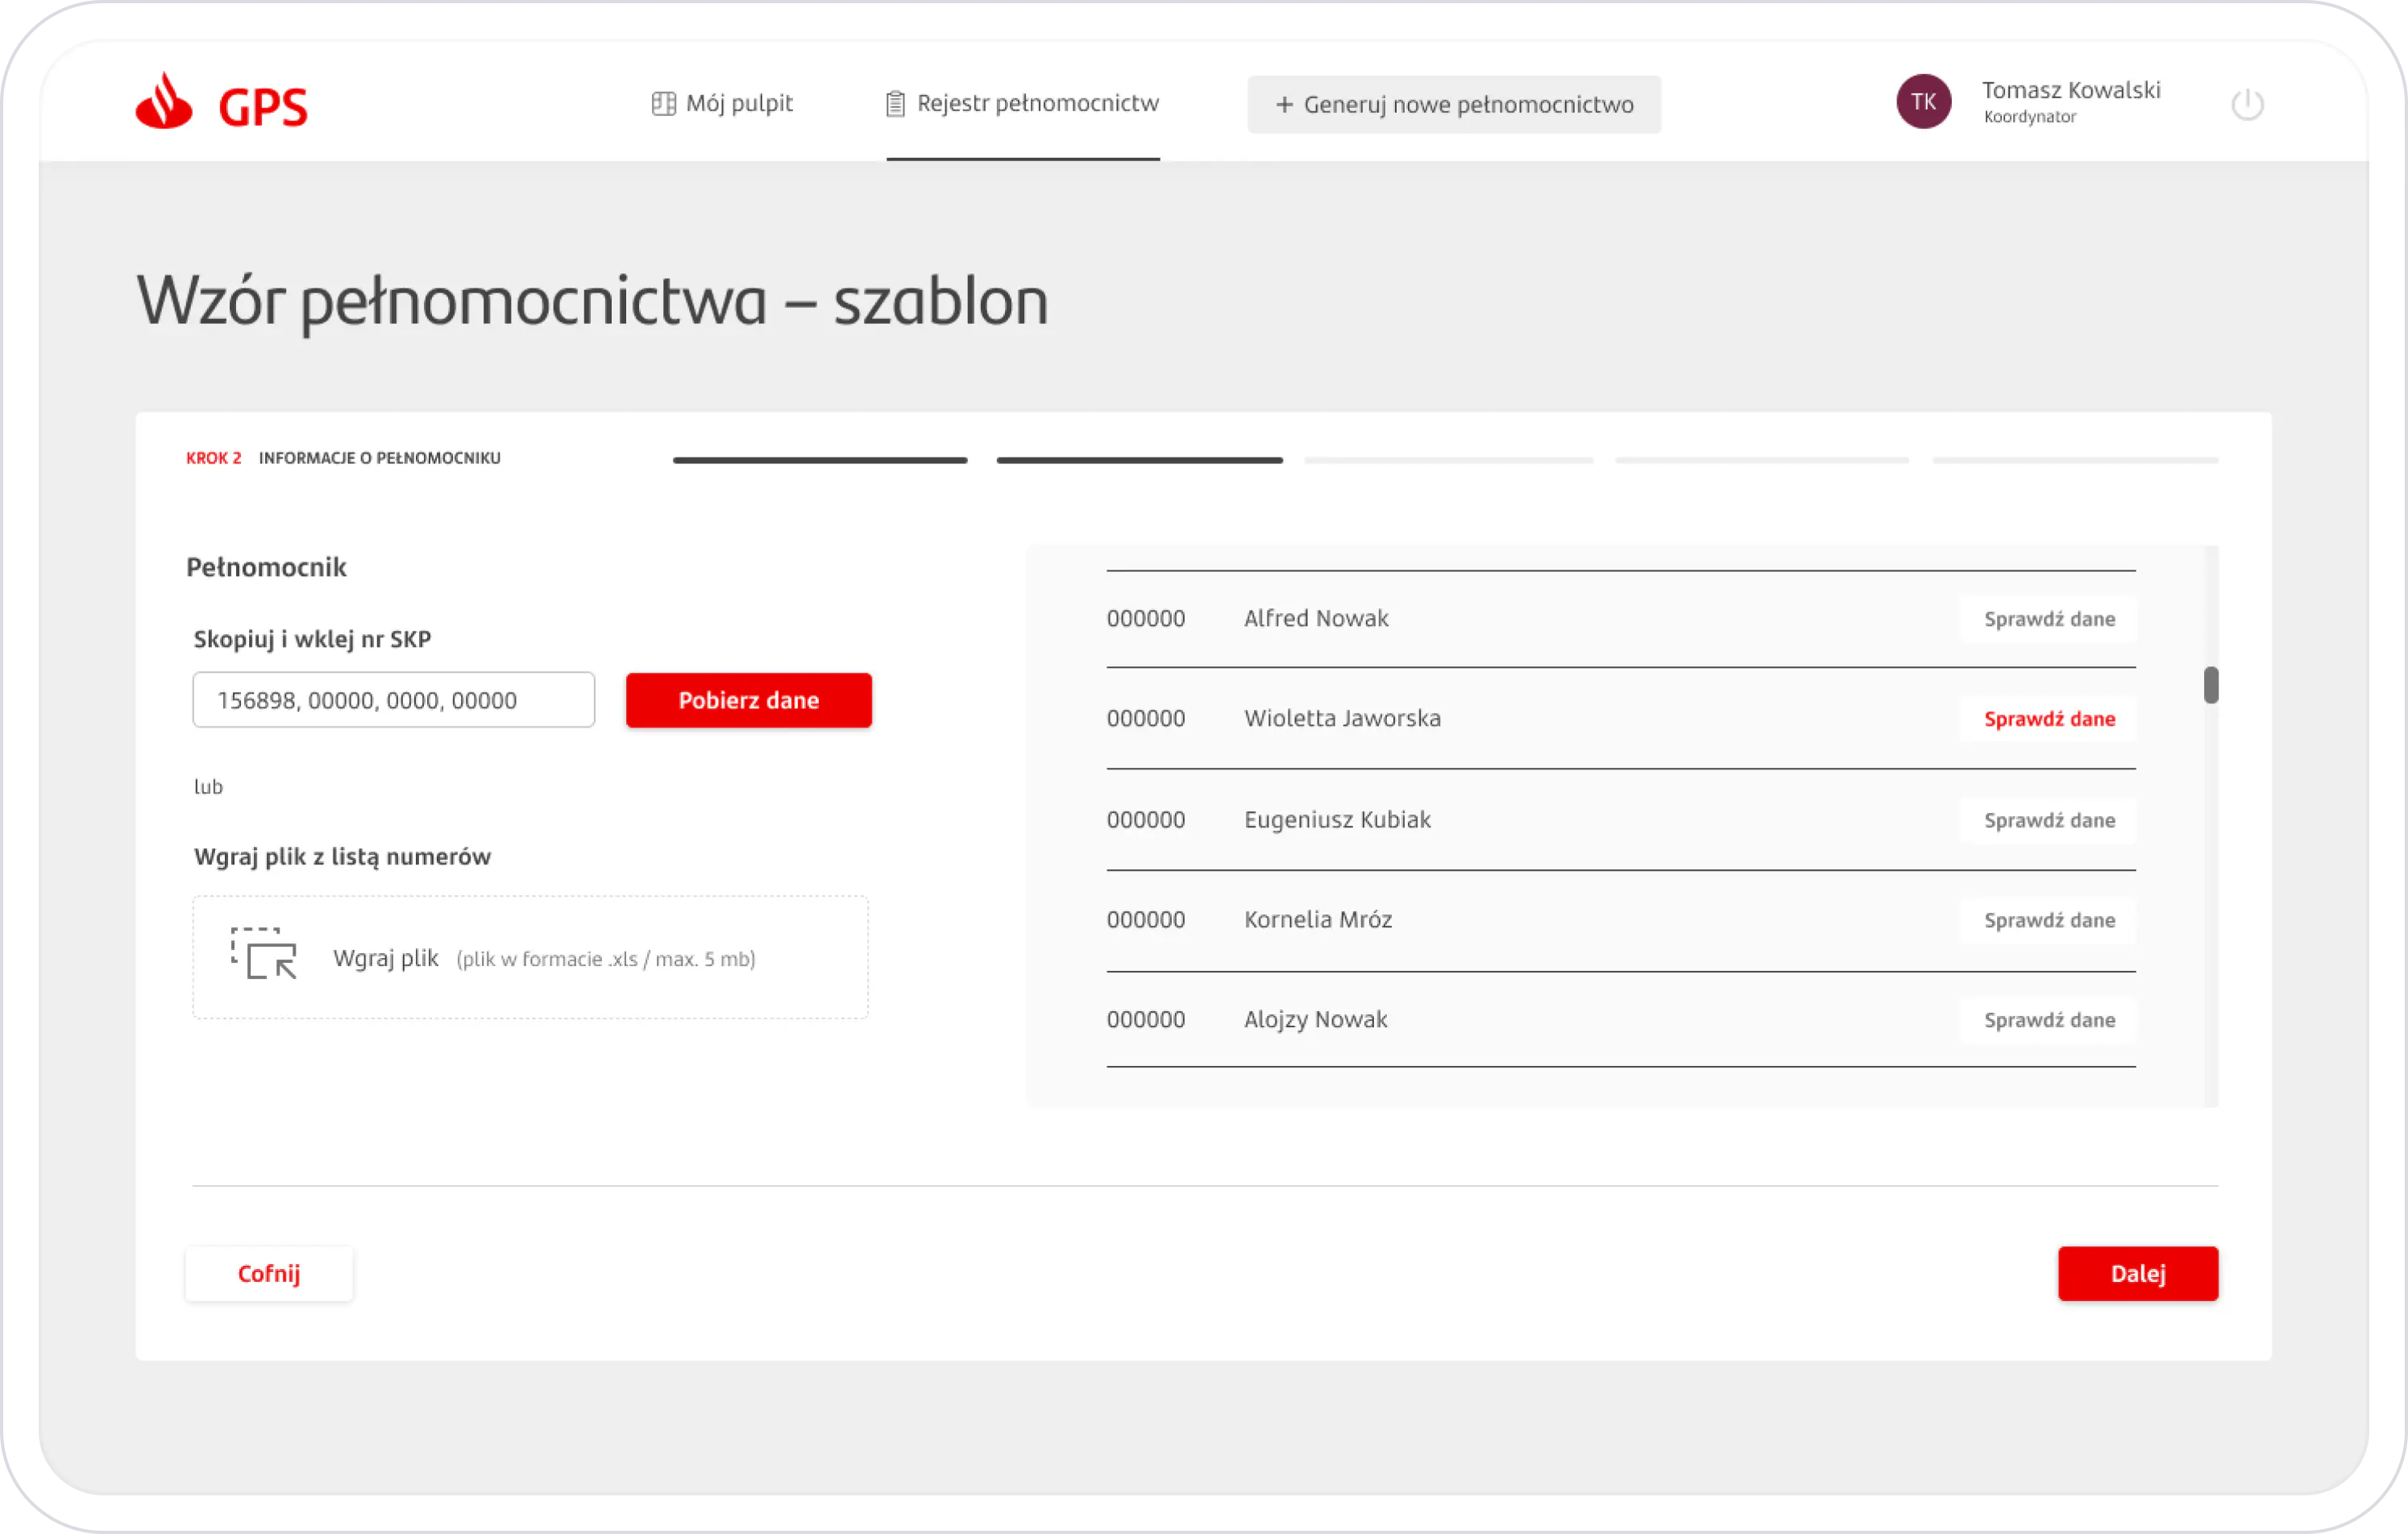This screenshot has width=2408, height=1534.
Task: Click the dashboard icon beside Mój pulpit
Action: point(663,104)
